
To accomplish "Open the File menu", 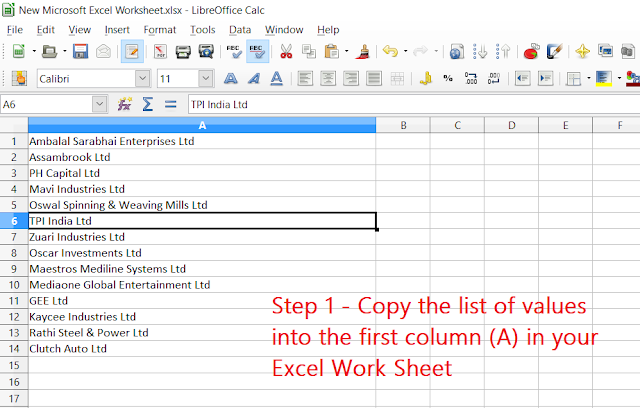I will tap(15, 30).
